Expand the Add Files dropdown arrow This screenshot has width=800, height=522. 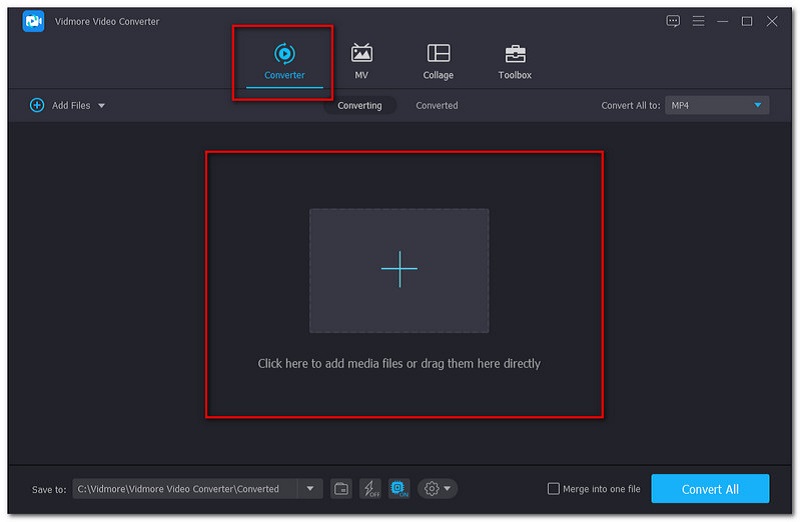(101, 105)
